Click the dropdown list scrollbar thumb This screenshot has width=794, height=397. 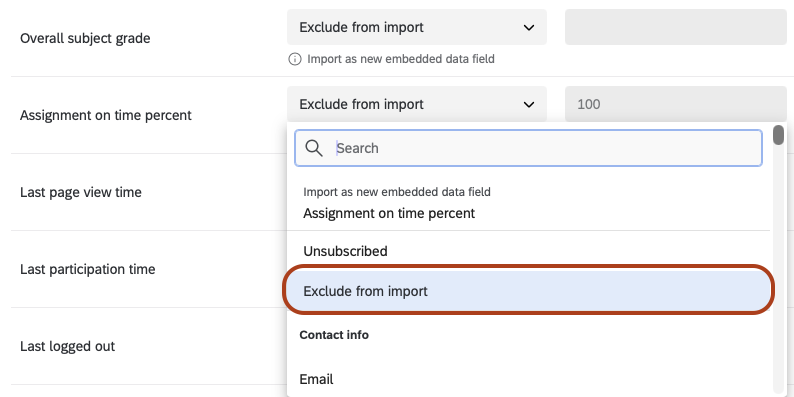(x=778, y=135)
